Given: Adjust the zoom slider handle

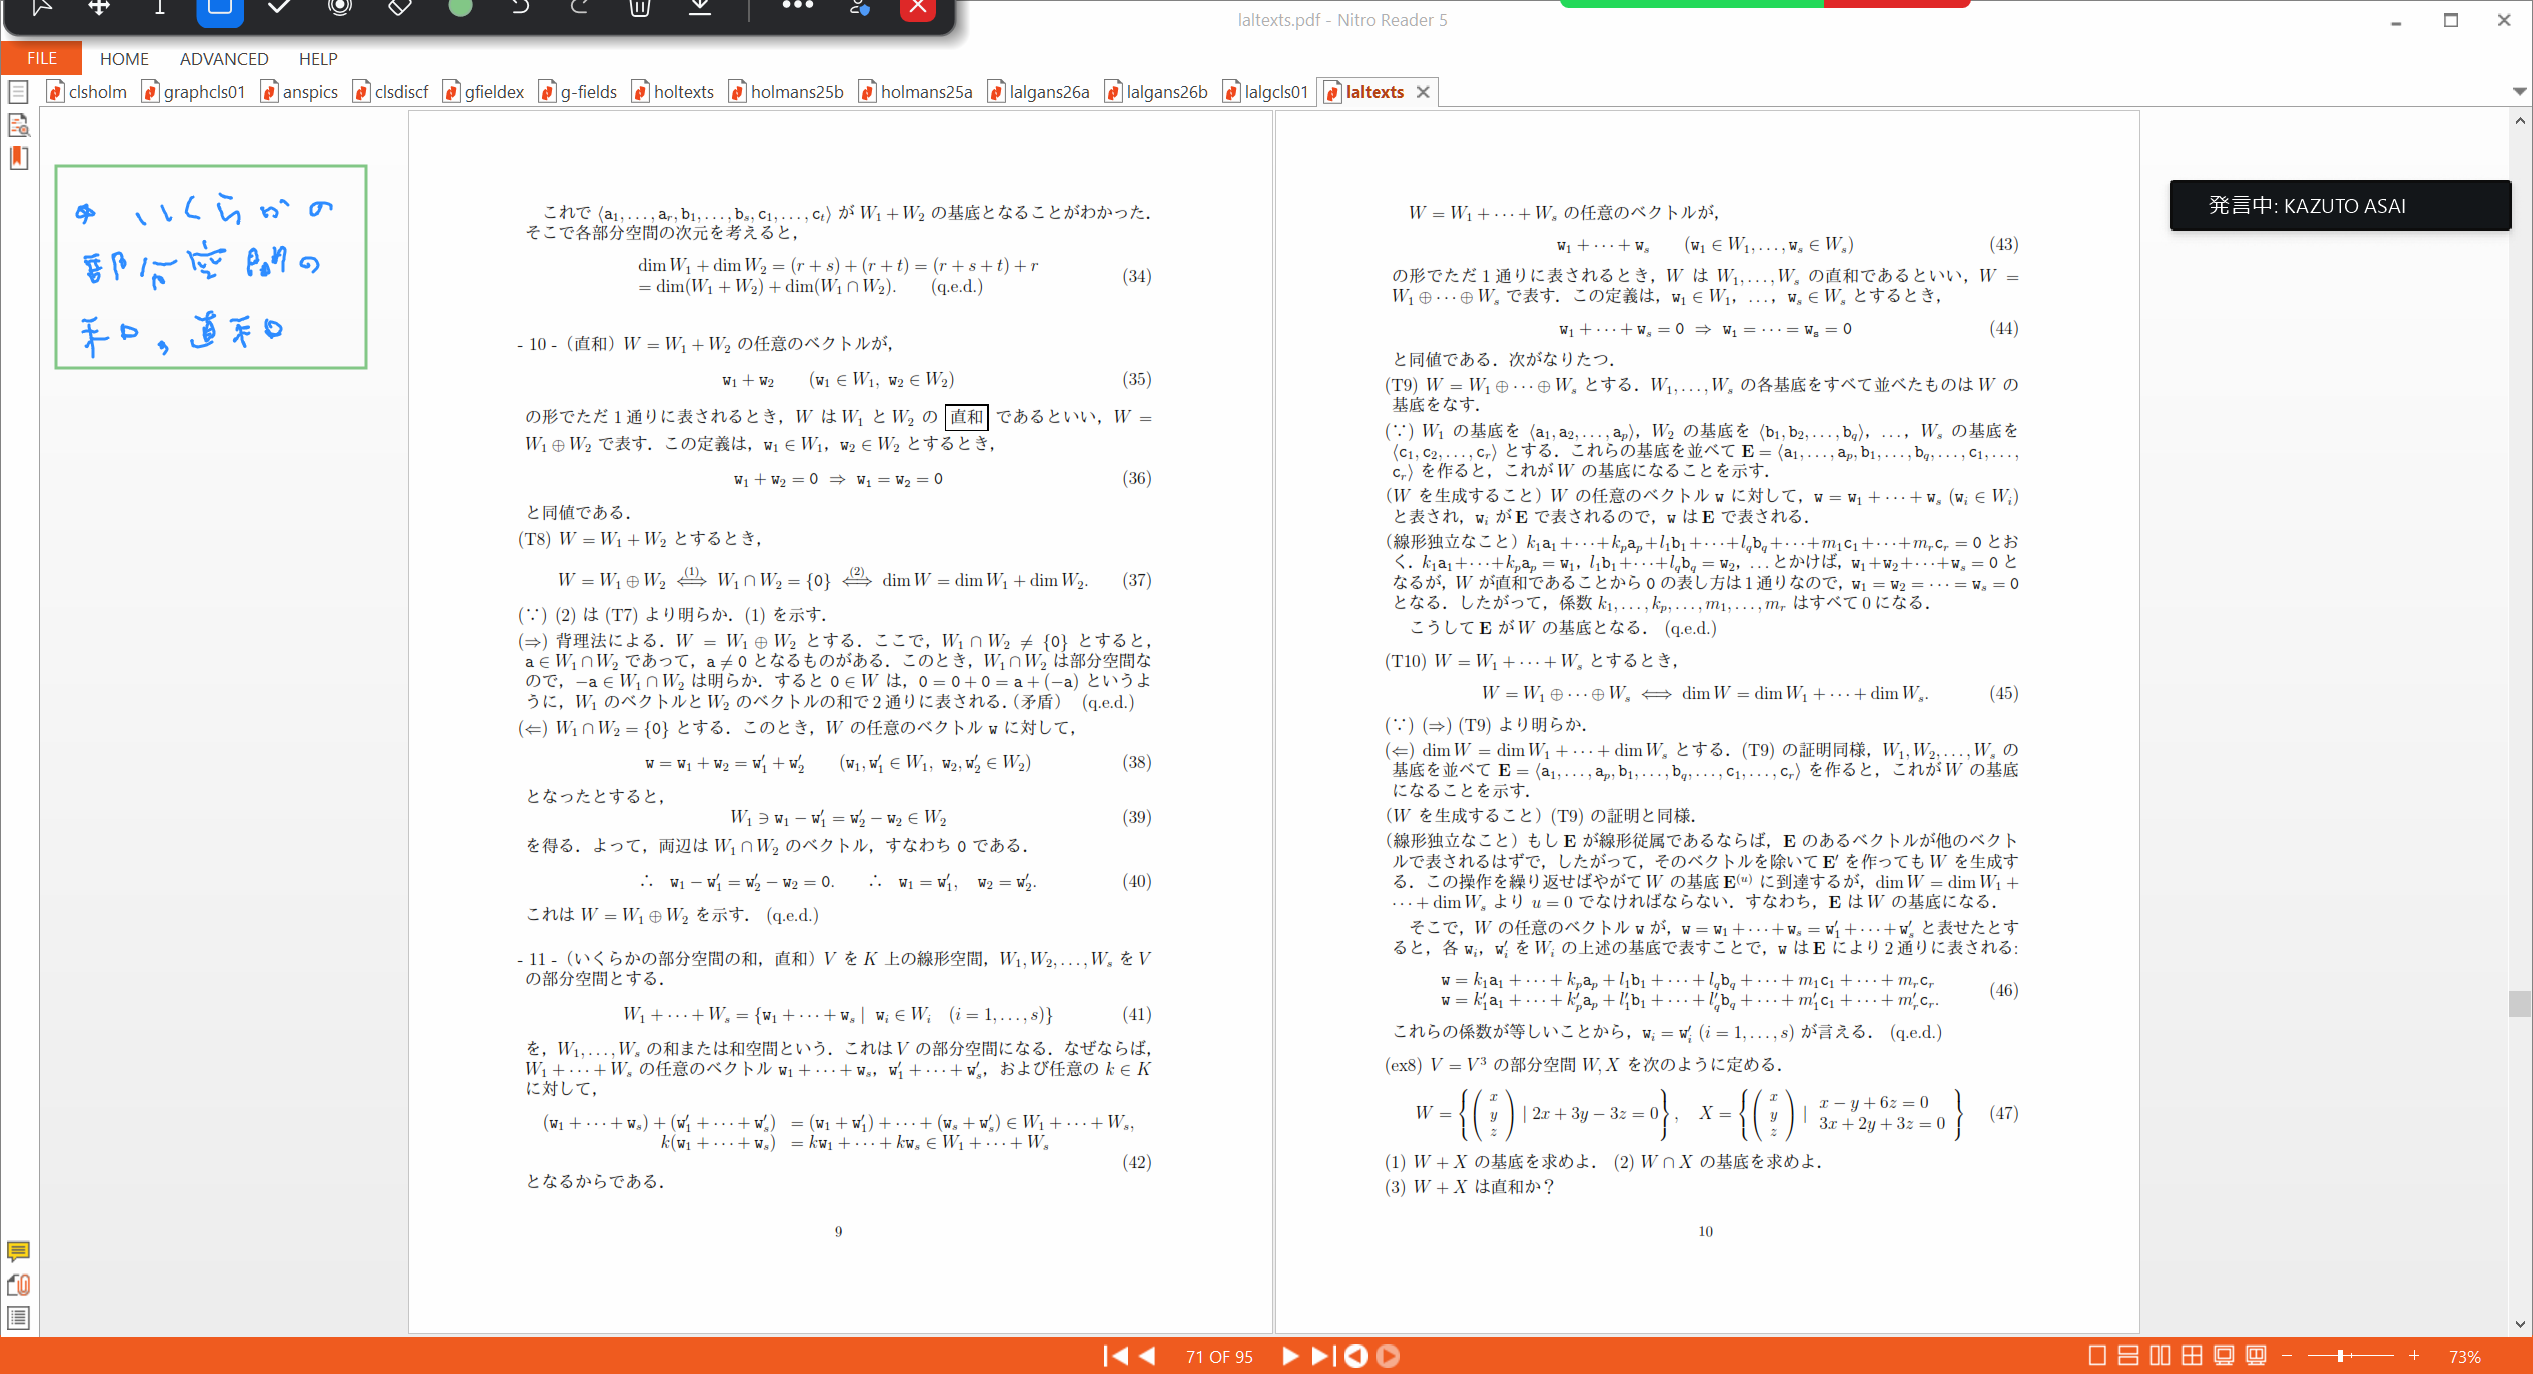Looking at the screenshot, I should point(2340,1356).
